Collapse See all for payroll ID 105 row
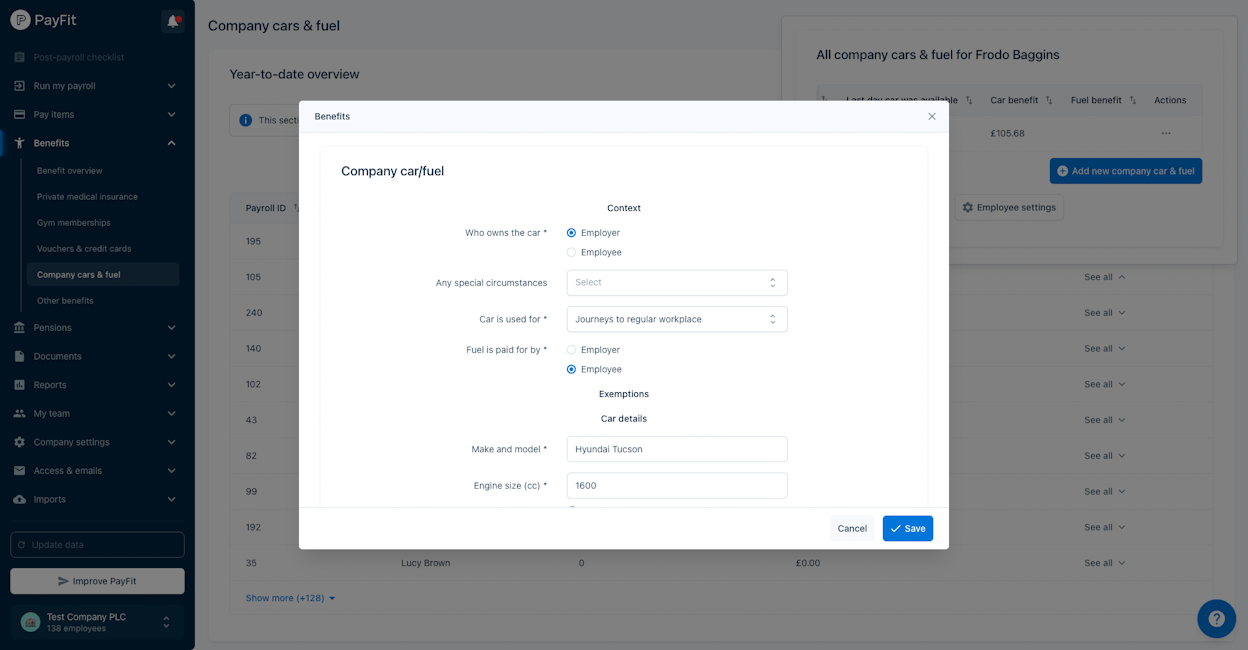Screen dimensions: 1248x650 coord(1105,277)
